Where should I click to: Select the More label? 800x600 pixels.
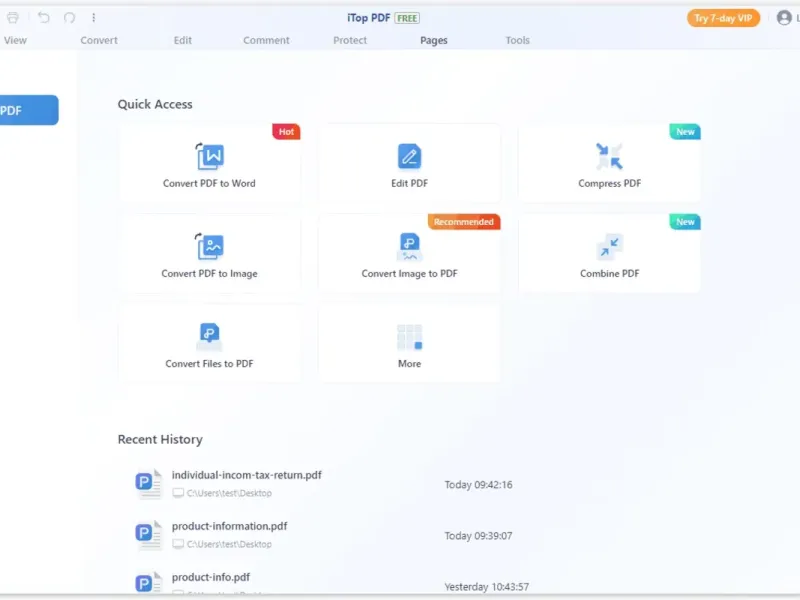click(409, 364)
